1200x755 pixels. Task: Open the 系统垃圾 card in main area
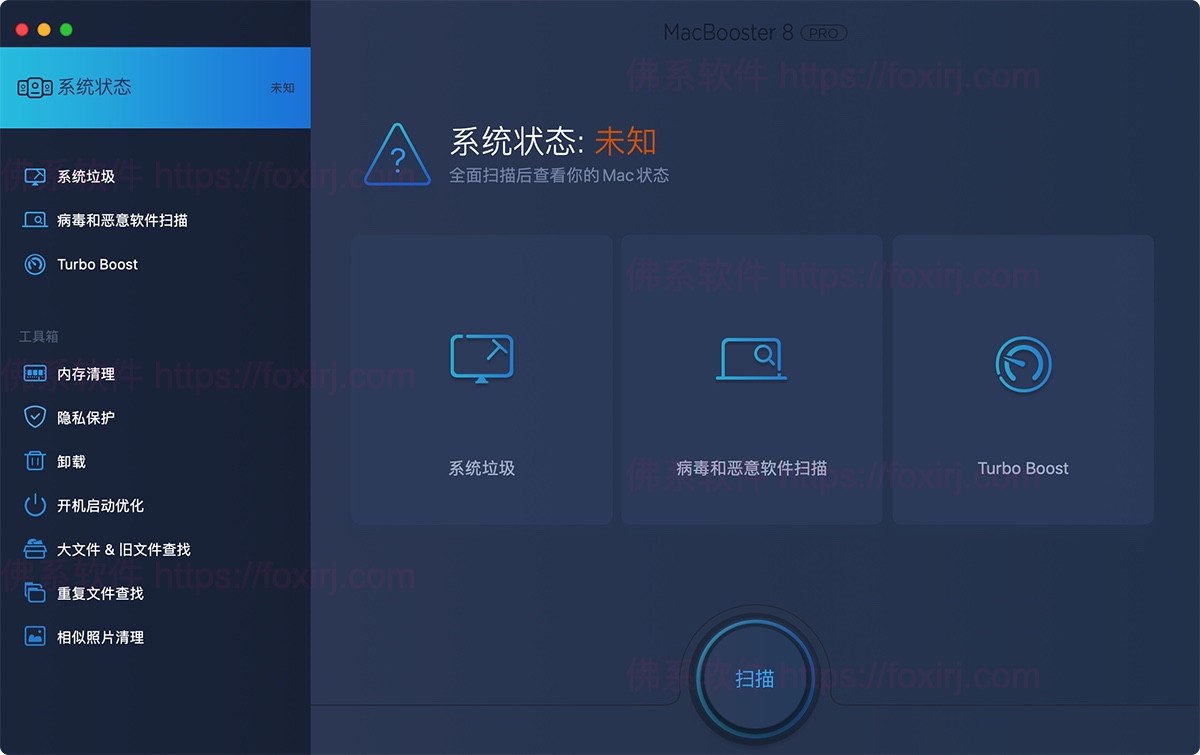point(481,380)
